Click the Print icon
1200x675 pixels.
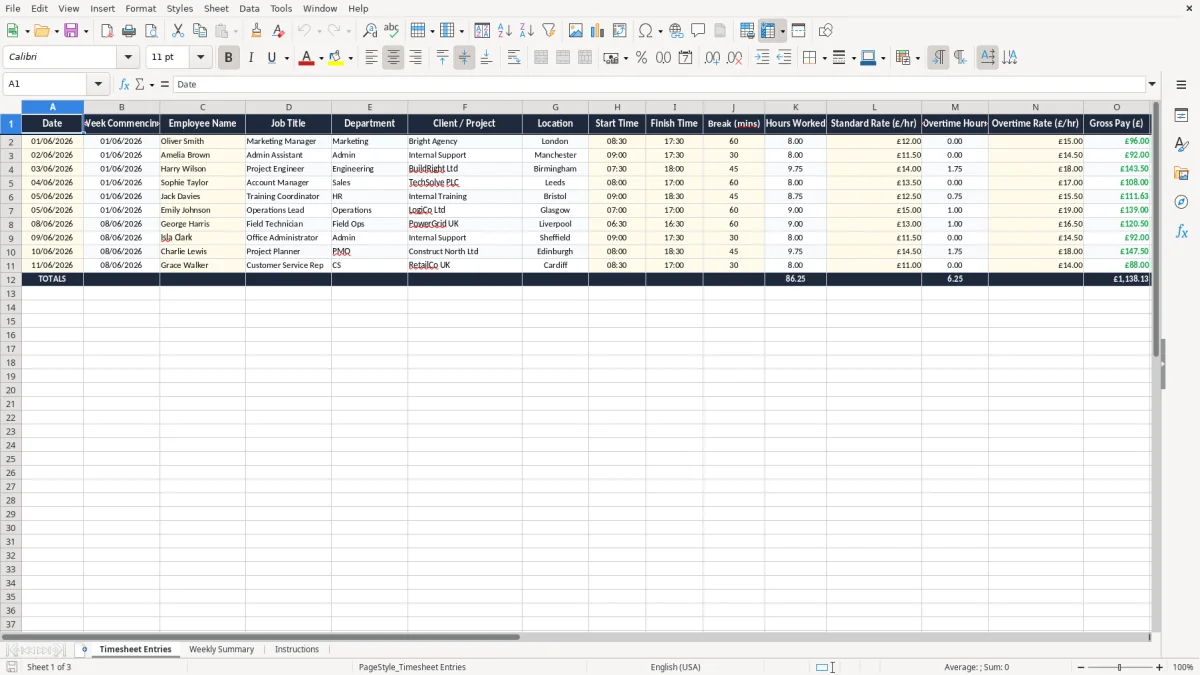tap(129, 31)
